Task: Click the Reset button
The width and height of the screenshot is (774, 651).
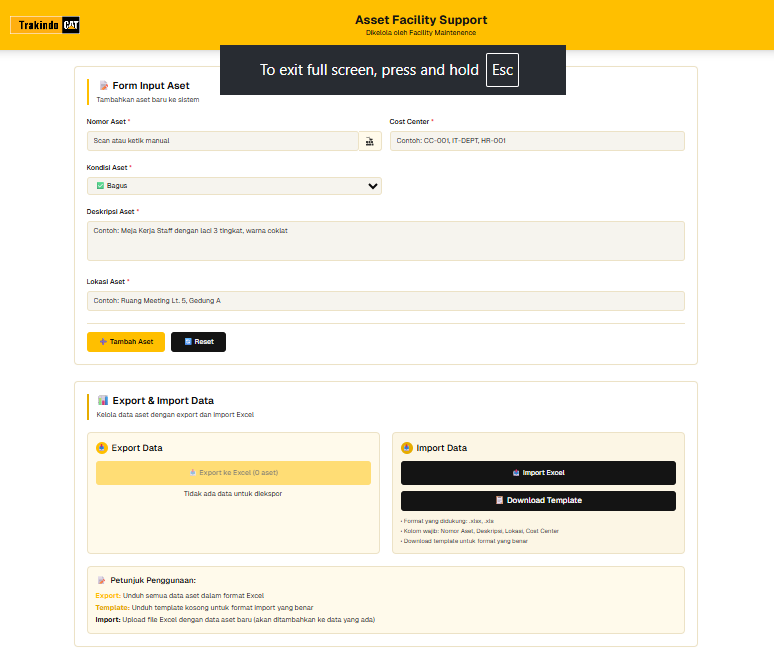Action: [198, 342]
